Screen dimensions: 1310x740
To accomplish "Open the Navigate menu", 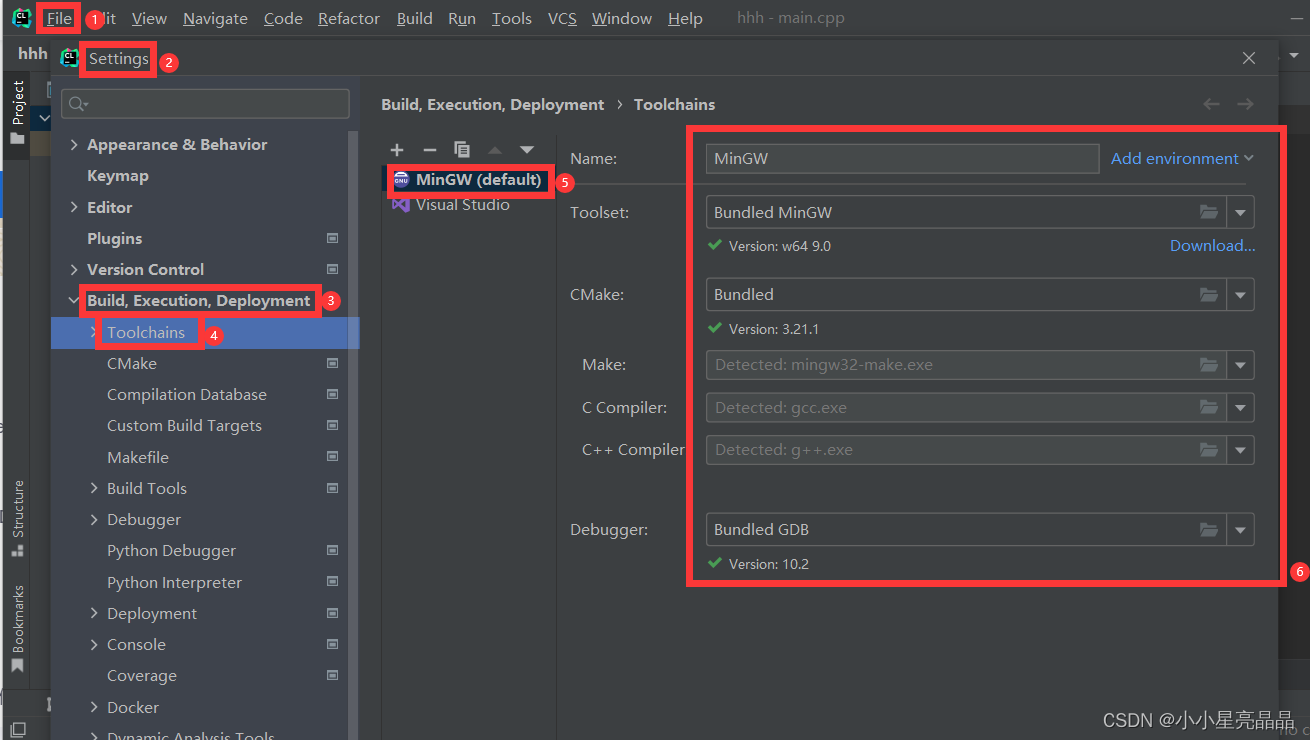I will point(215,18).
